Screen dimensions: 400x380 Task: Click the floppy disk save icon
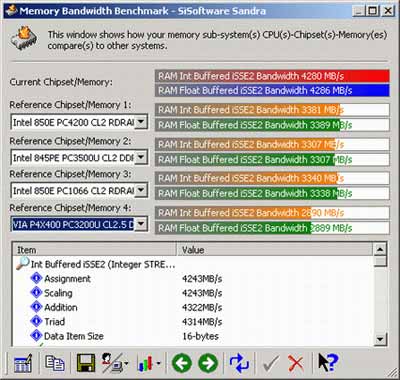click(86, 363)
